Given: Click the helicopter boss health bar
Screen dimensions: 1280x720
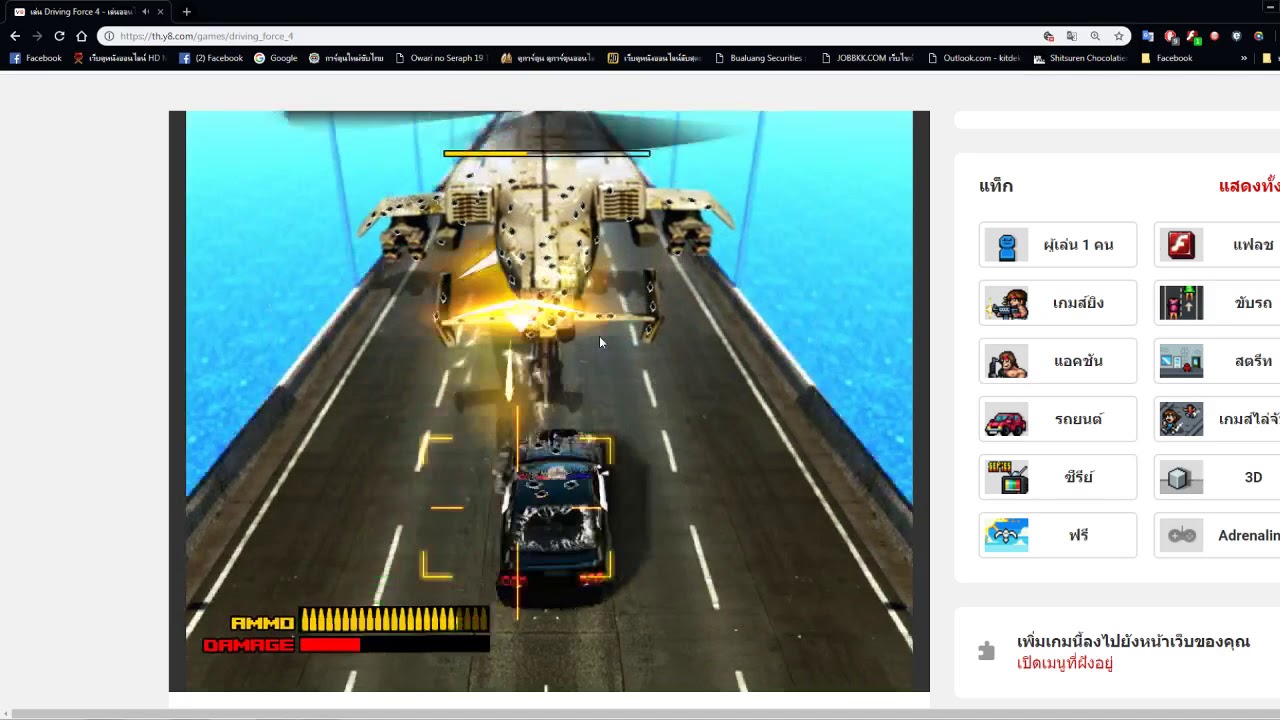Looking at the screenshot, I should (547, 153).
